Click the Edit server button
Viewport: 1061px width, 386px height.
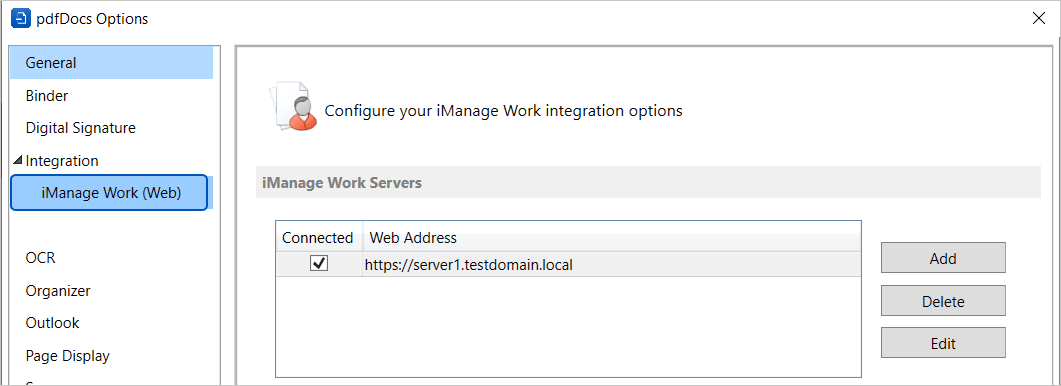coord(943,343)
